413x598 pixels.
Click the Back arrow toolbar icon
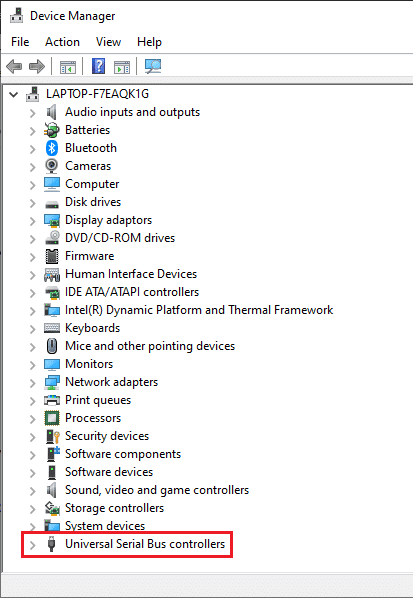(14, 67)
